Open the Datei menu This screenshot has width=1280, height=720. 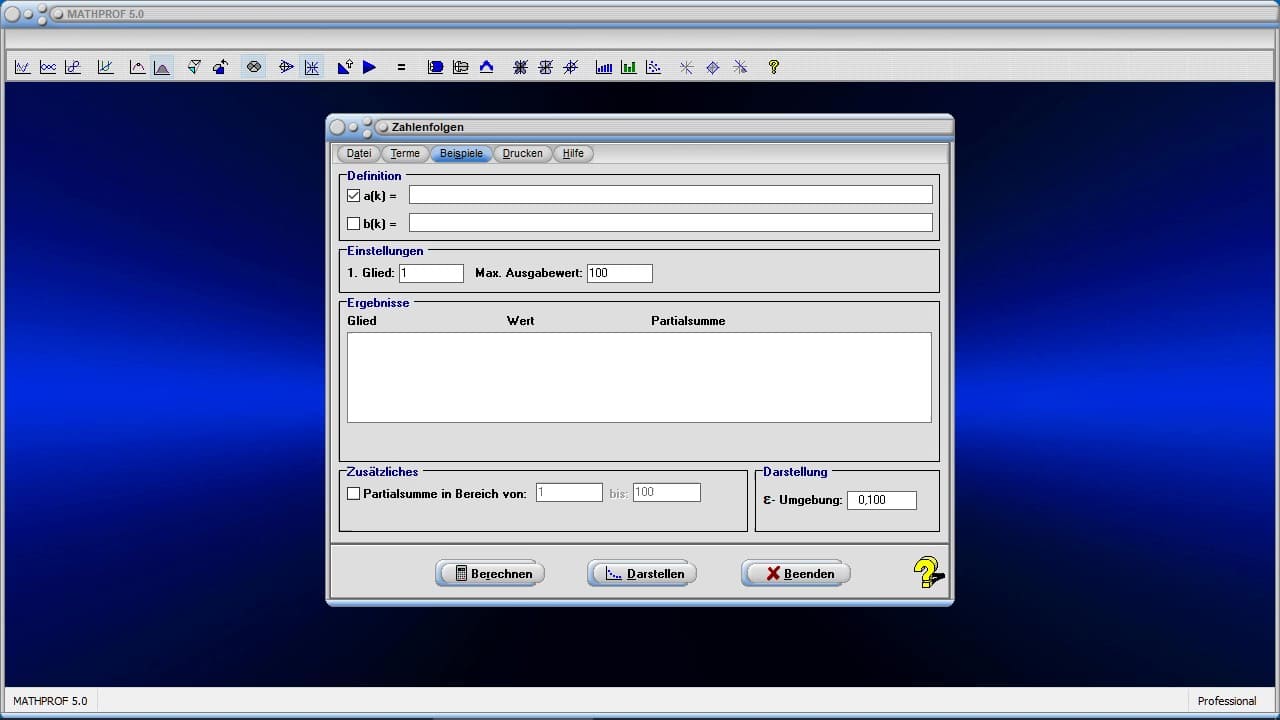coord(359,154)
